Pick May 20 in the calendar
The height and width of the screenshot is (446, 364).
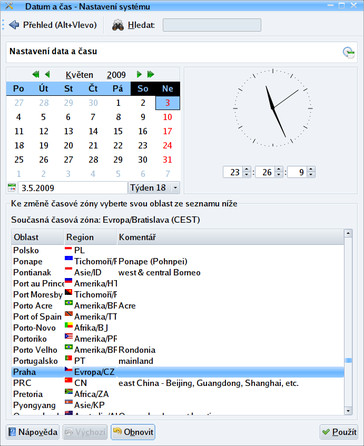(x=68, y=146)
